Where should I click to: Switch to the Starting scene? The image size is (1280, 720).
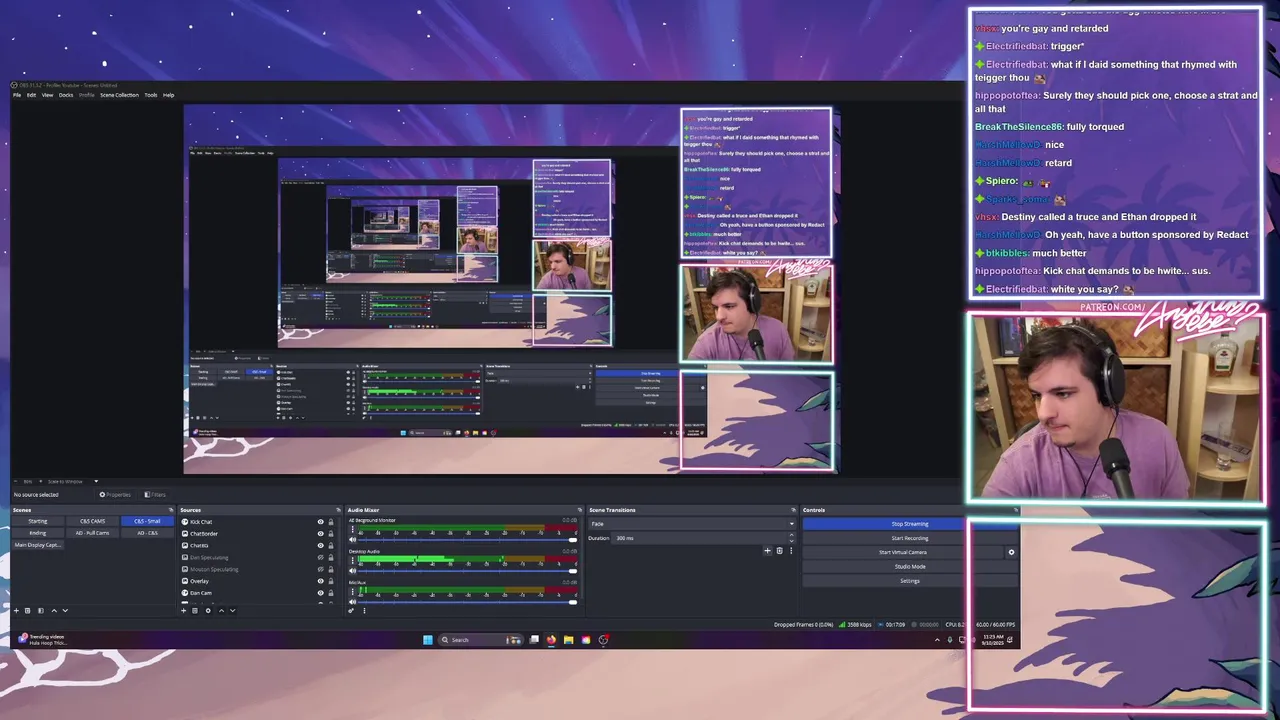coord(38,521)
